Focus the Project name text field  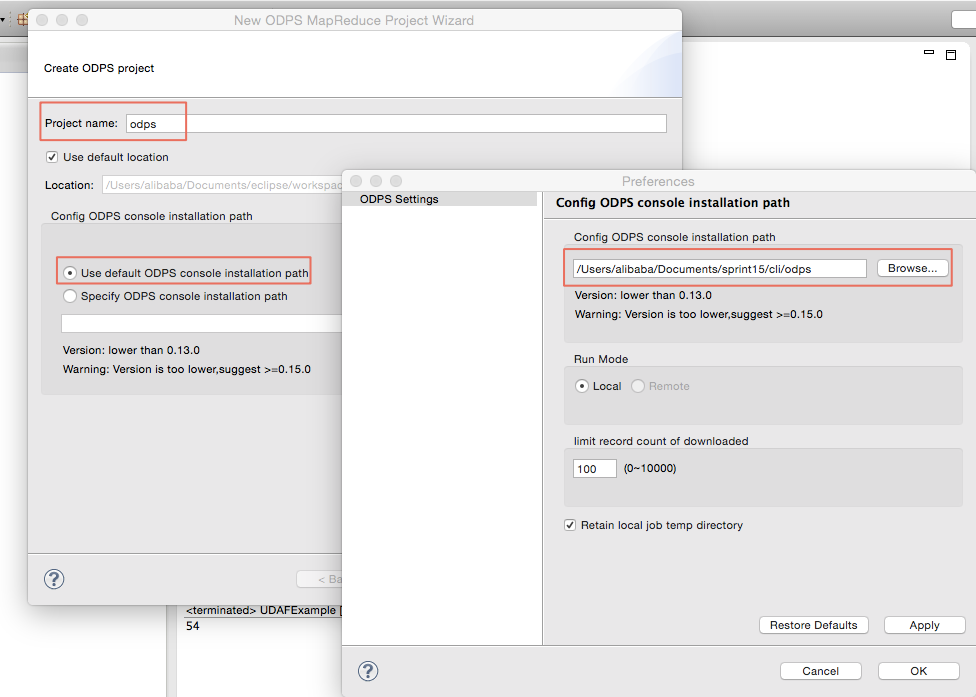click(395, 123)
